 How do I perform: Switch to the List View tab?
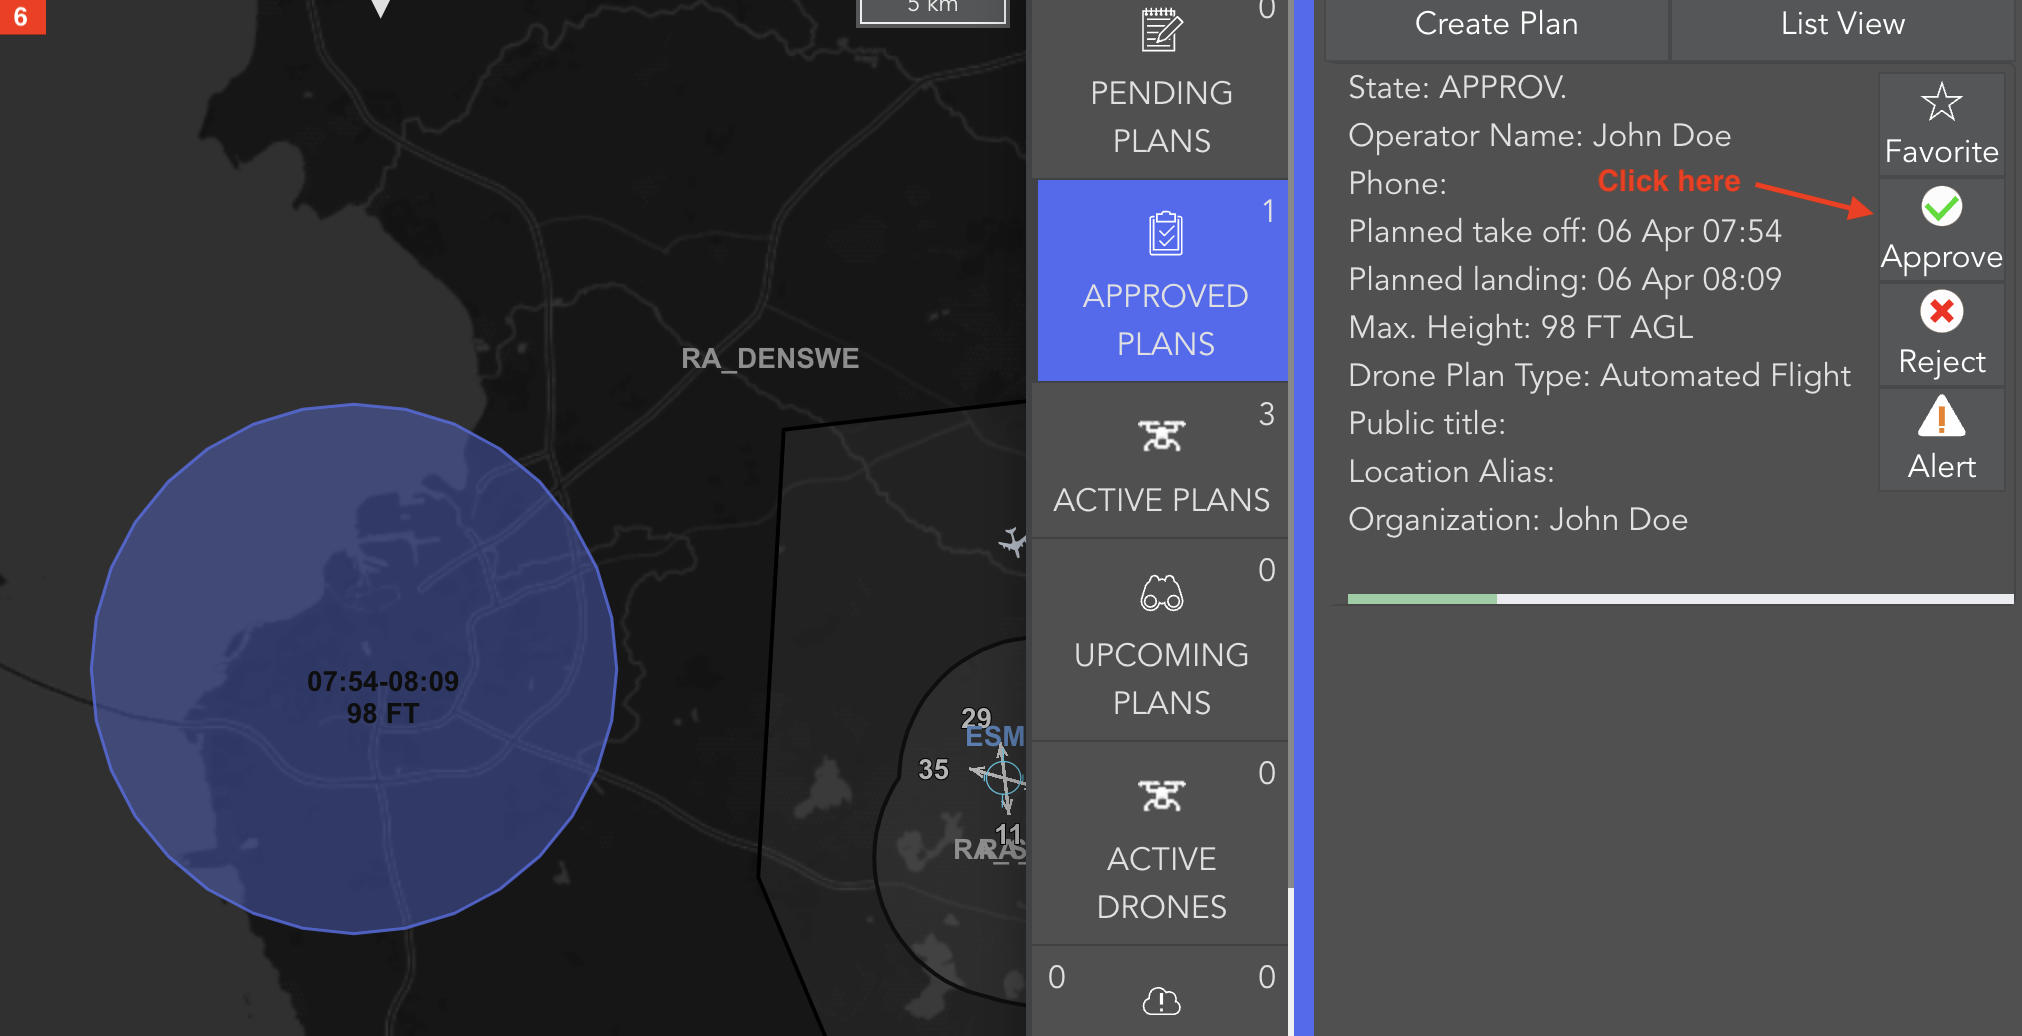tap(1842, 24)
